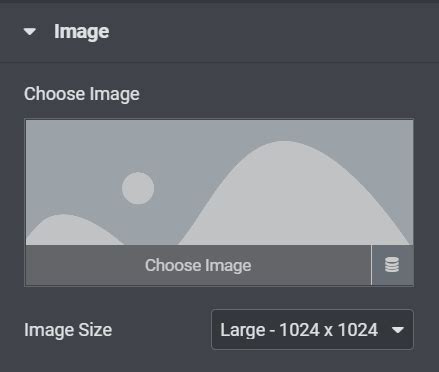439x372 pixels.
Task: Click the Choose Image button bar
Action: pos(198,265)
